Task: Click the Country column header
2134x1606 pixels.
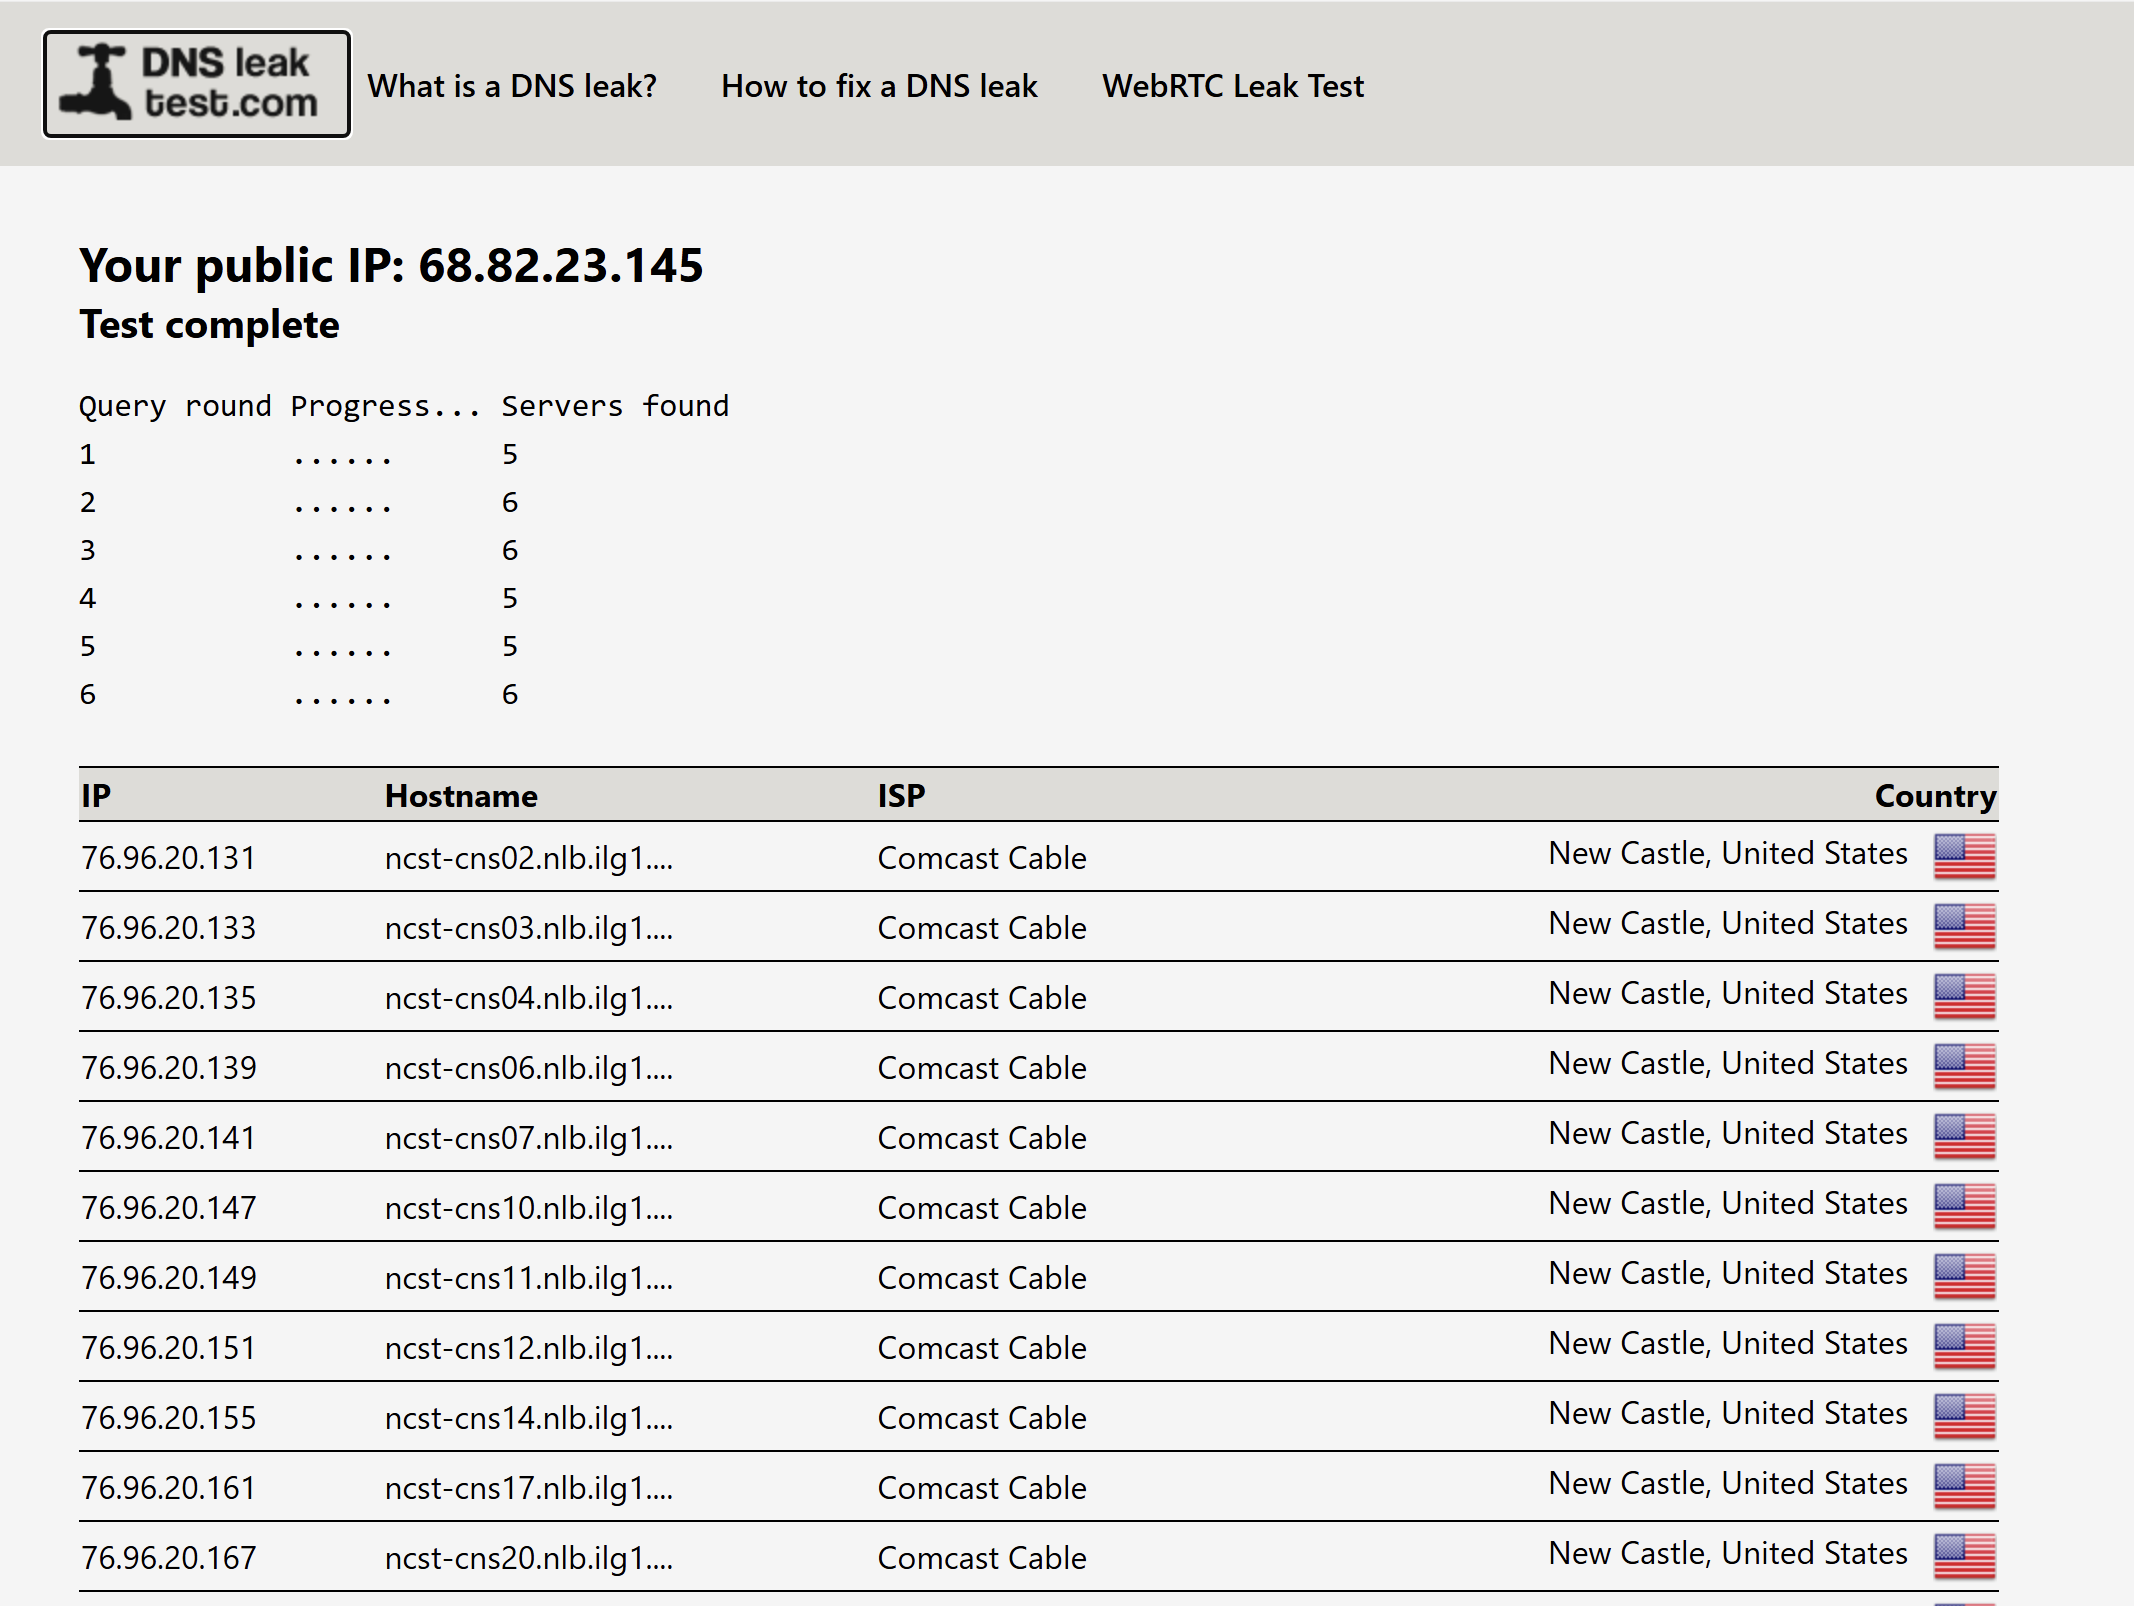Action: [1934, 796]
